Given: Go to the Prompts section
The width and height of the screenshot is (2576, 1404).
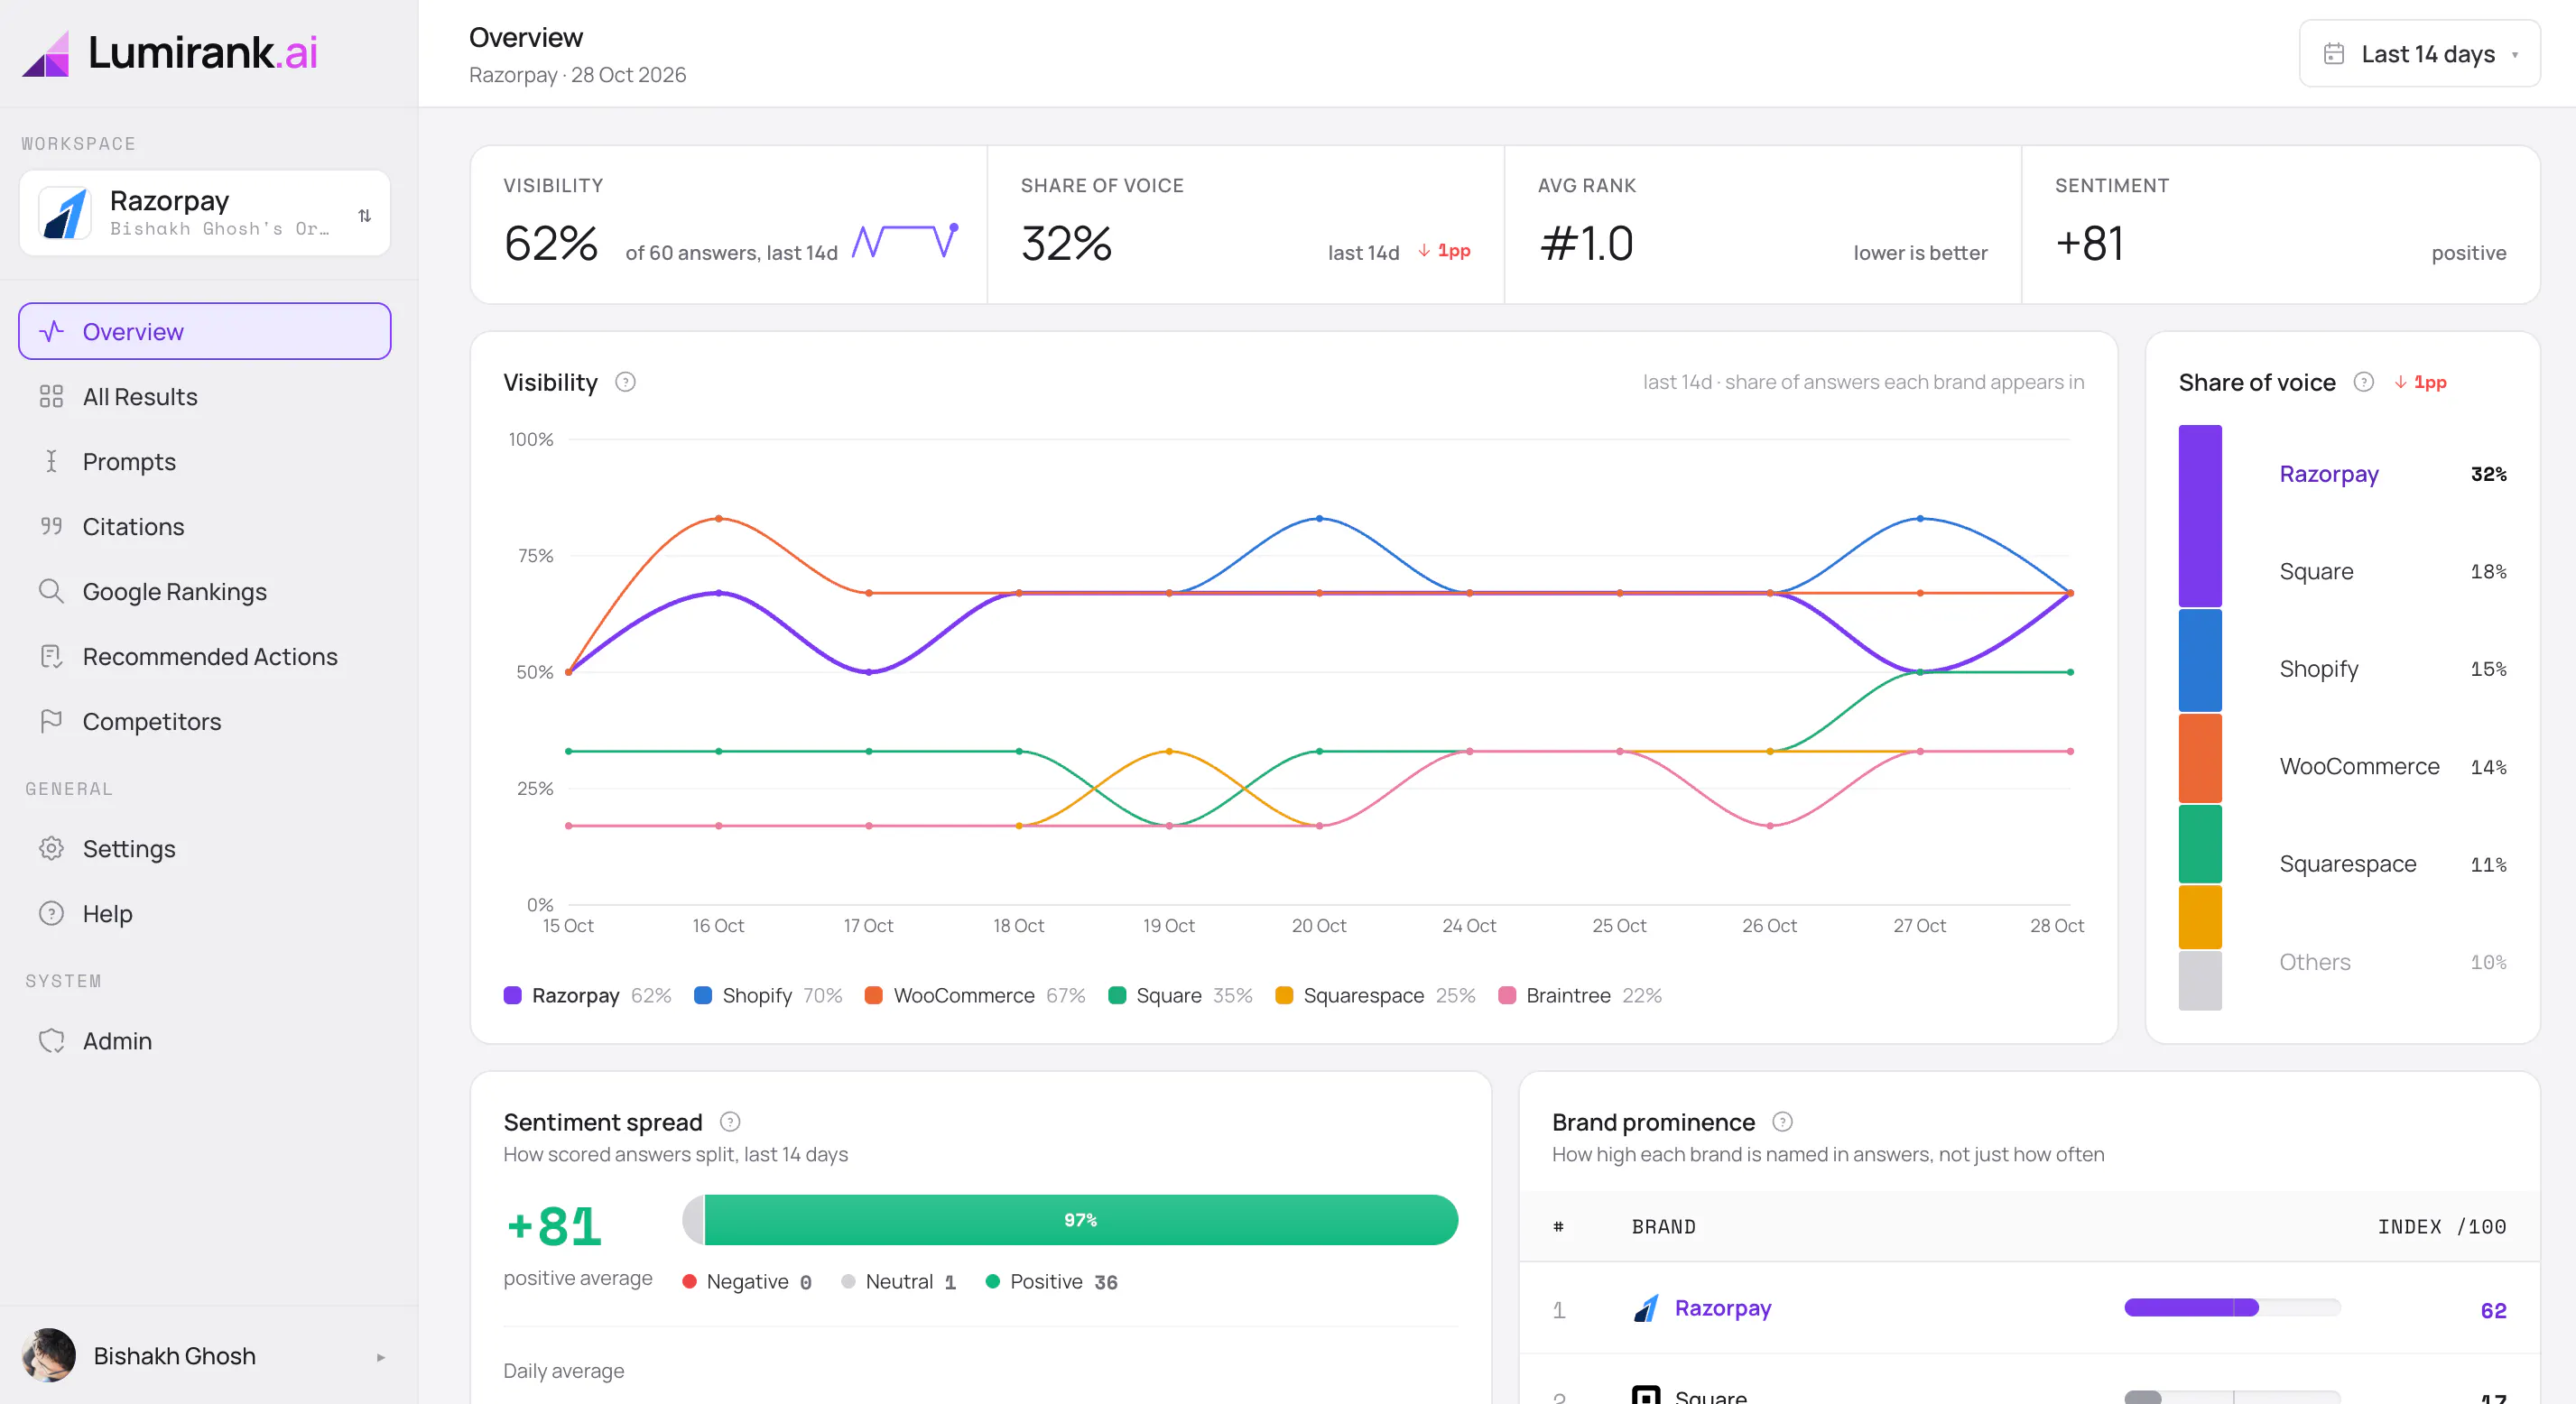Looking at the screenshot, I should tap(205, 461).
